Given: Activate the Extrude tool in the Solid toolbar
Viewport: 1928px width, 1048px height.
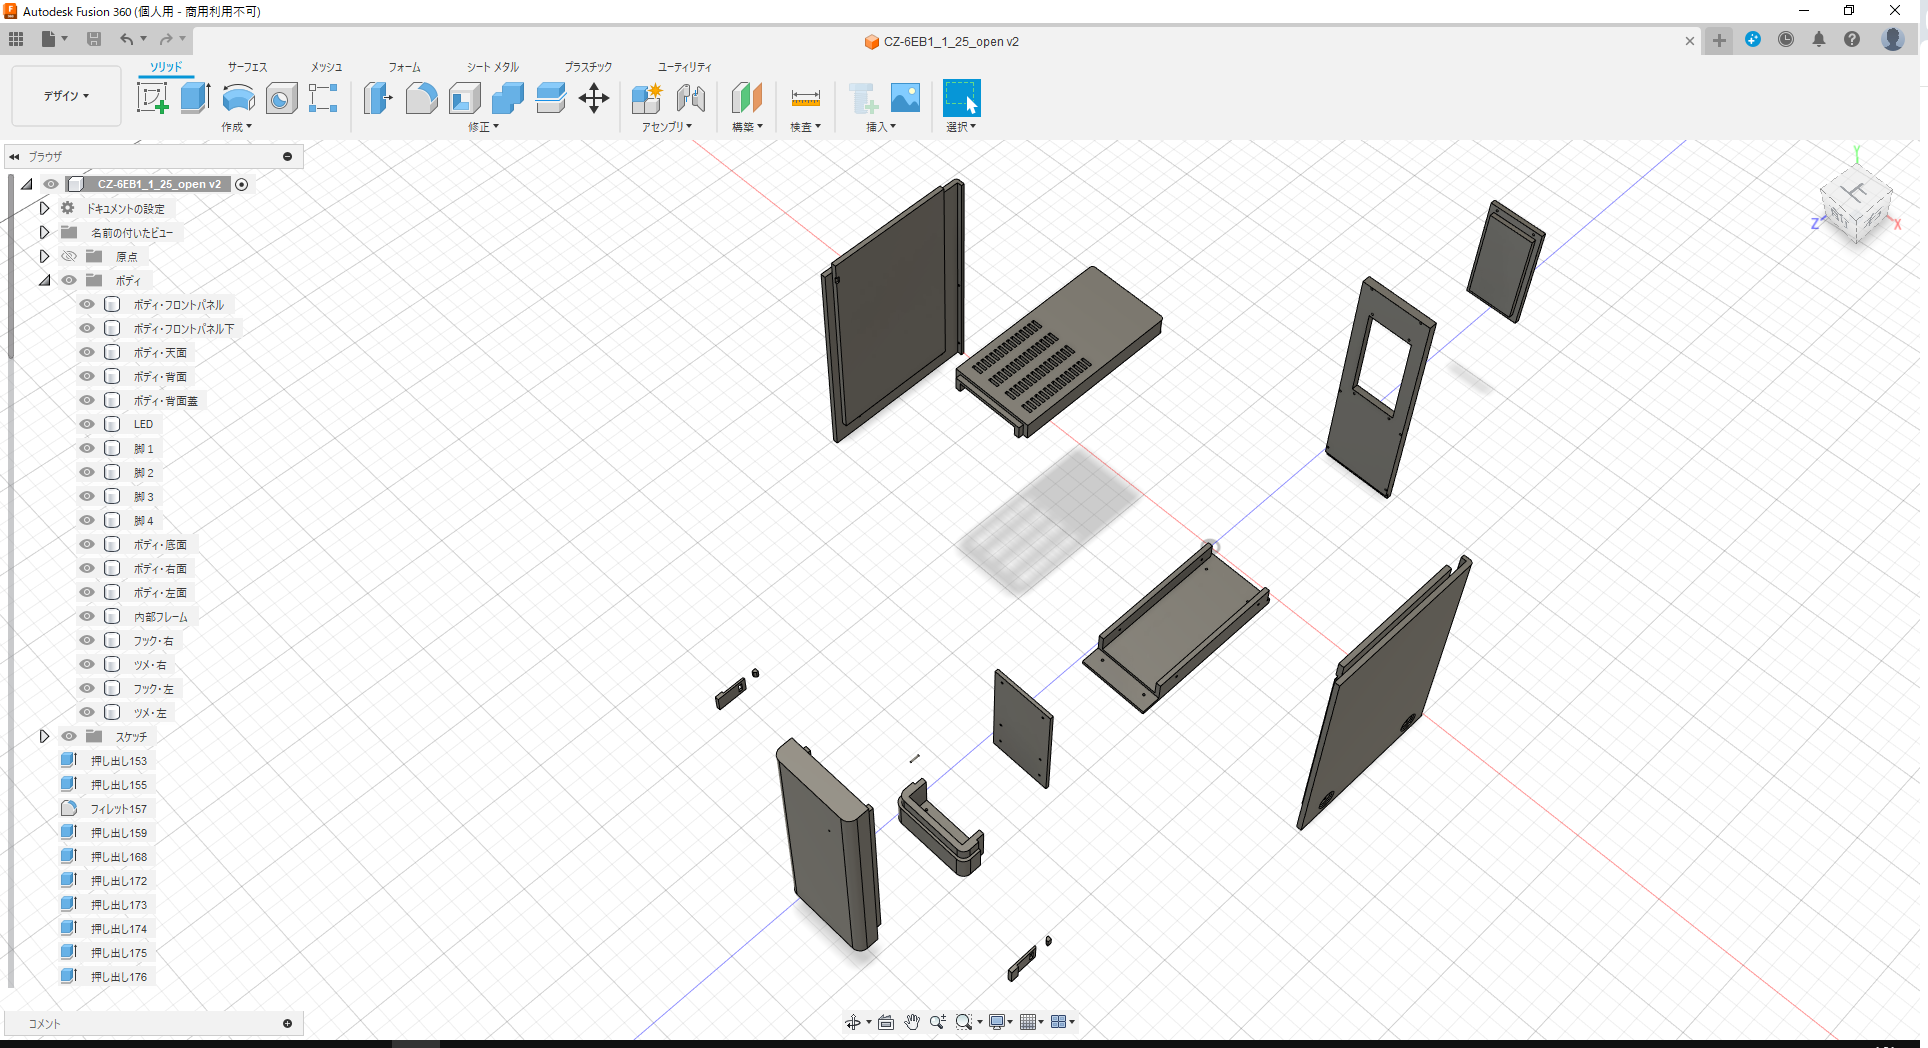Looking at the screenshot, I should coord(193,97).
